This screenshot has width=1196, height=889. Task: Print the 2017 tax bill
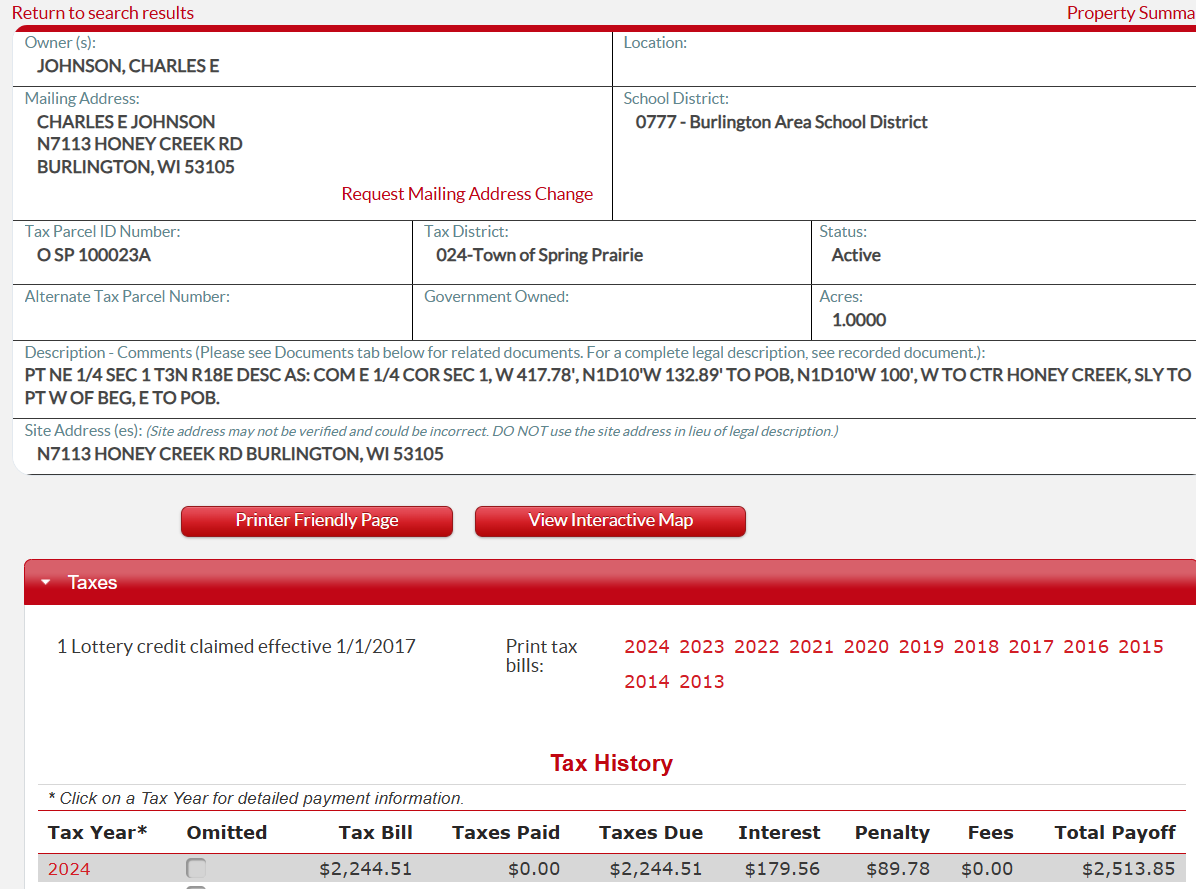[x=1031, y=647]
